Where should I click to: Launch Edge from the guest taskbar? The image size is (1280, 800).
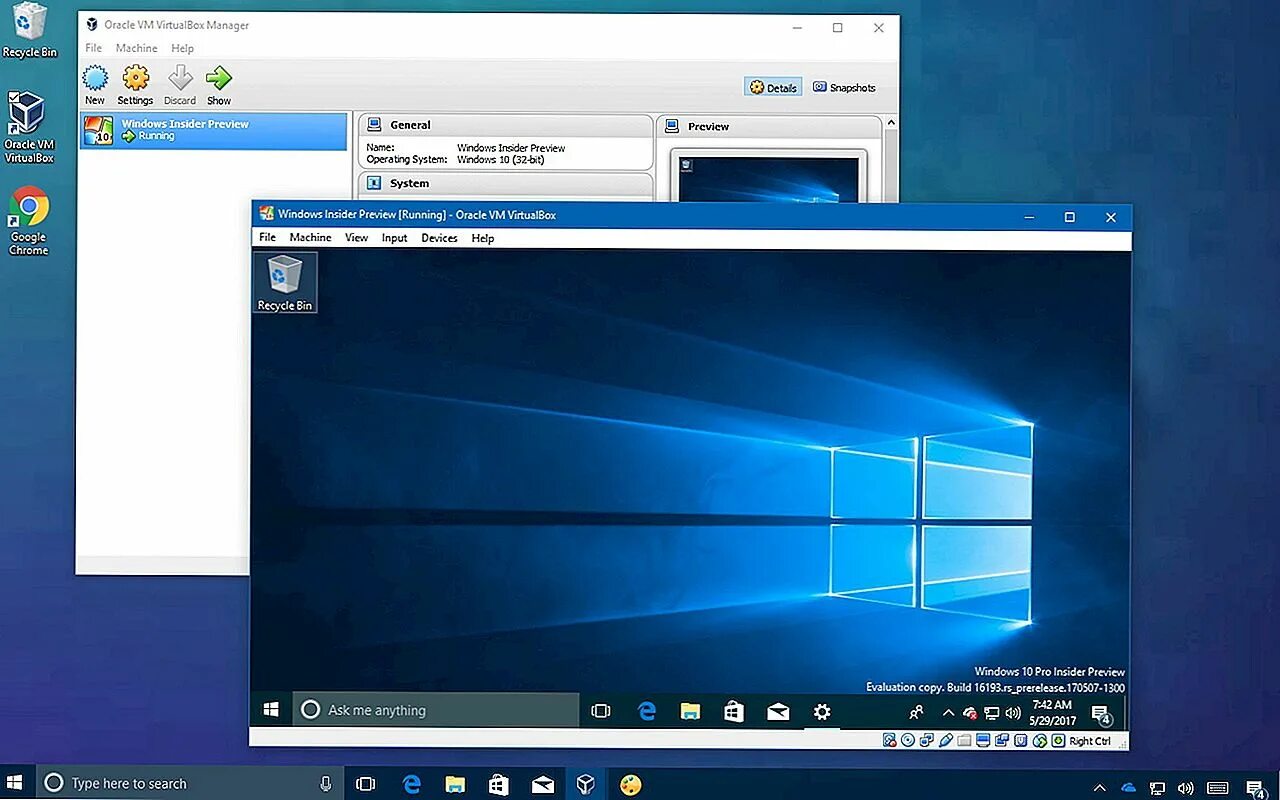click(647, 711)
